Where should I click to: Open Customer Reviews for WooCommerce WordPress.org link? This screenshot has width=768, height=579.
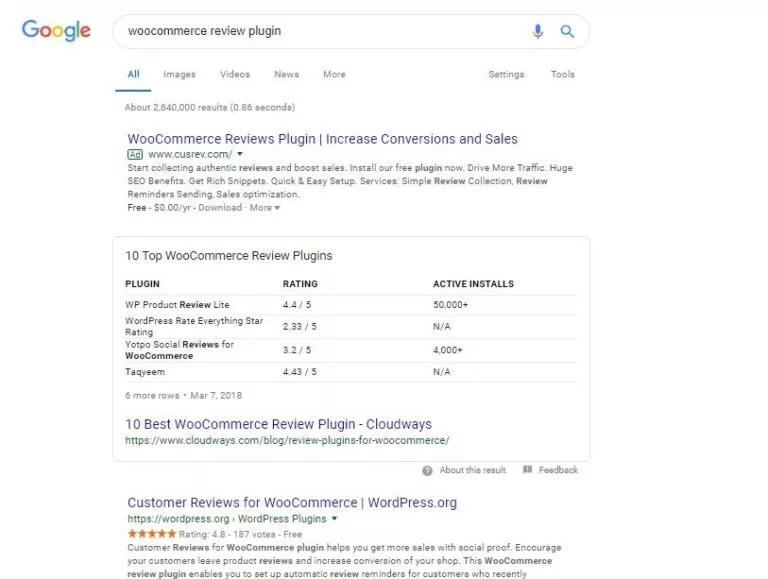(x=292, y=503)
